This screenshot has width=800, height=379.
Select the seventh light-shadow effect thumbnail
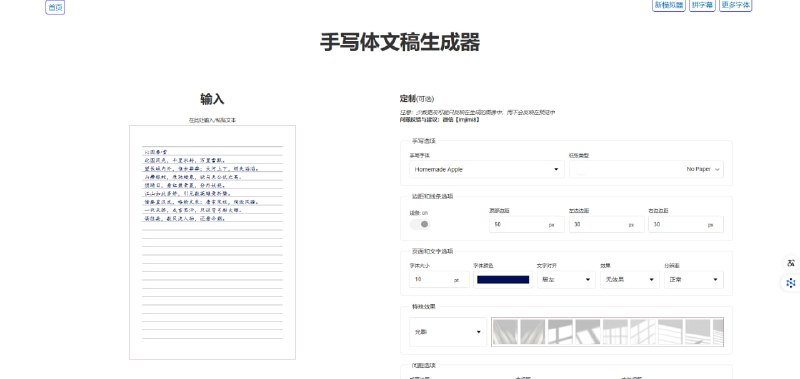tap(670, 332)
